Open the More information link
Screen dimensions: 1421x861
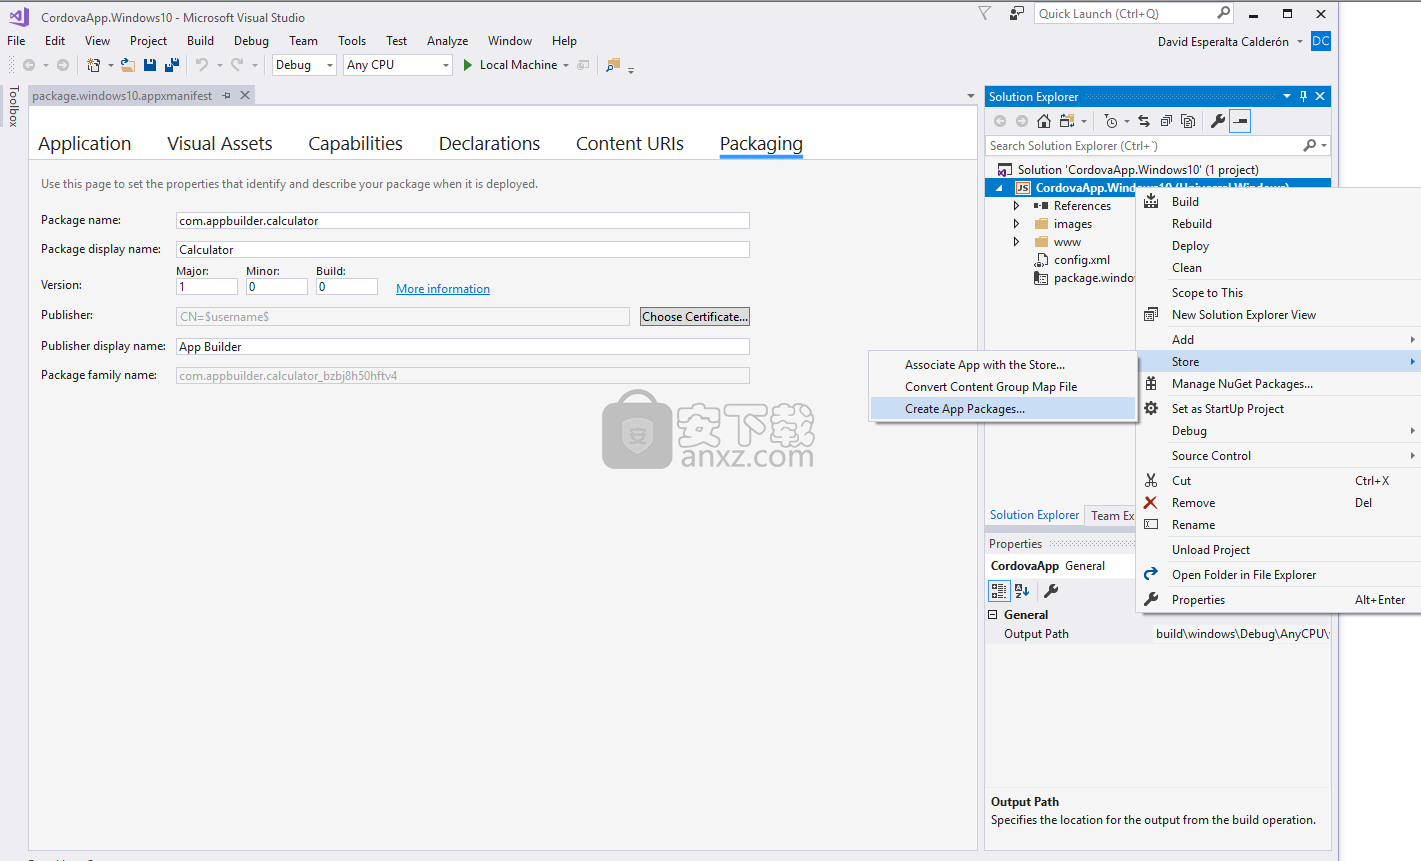(443, 289)
